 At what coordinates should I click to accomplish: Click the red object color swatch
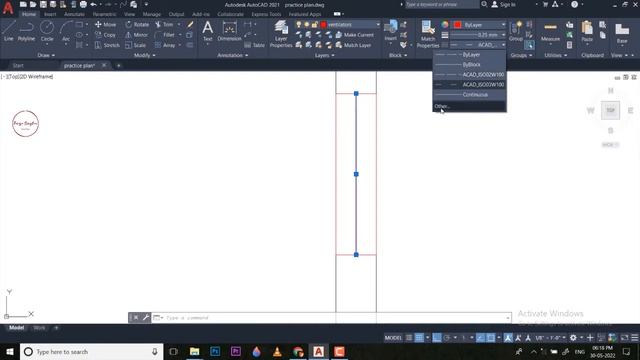(x=458, y=24)
